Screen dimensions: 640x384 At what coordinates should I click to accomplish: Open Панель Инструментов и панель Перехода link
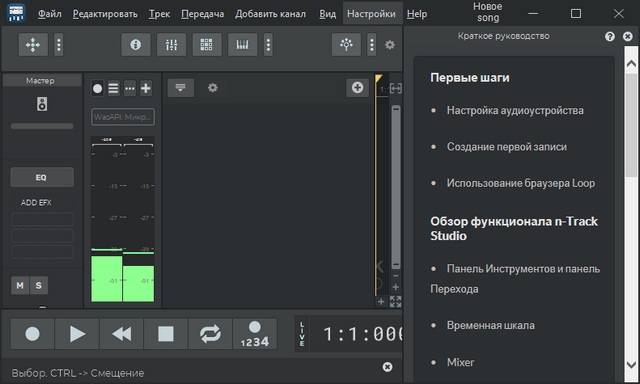(515, 279)
